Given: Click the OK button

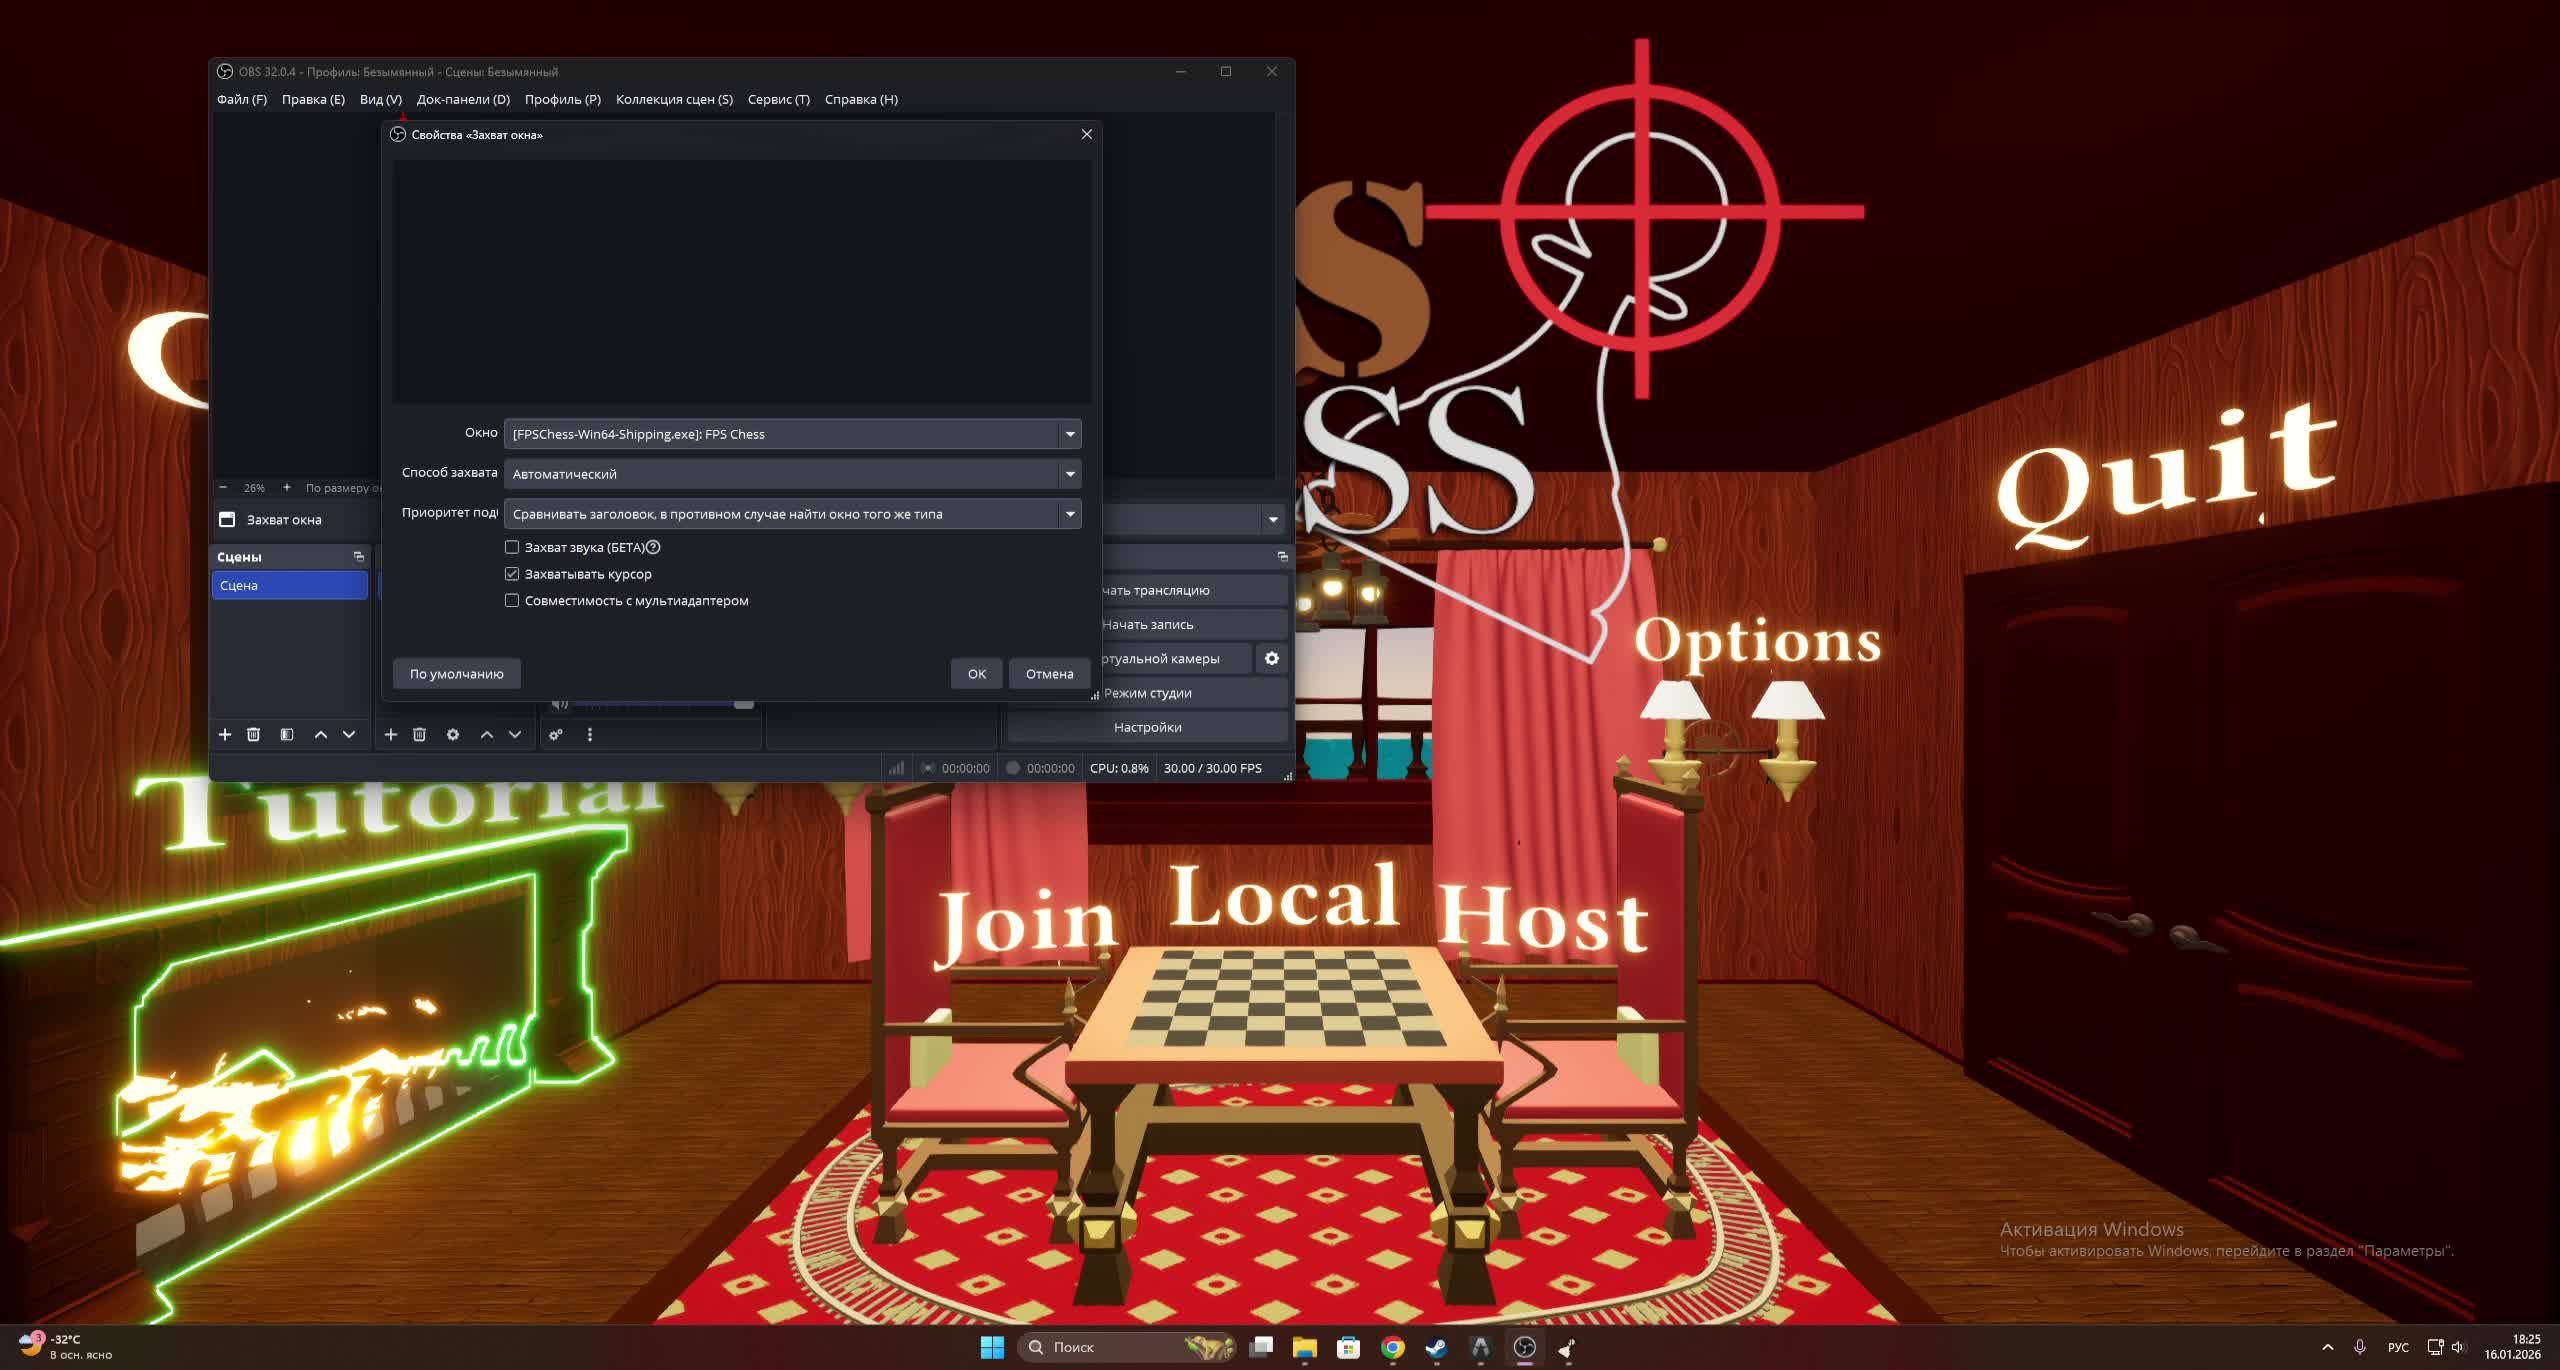Looking at the screenshot, I should click(x=976, y=673).
